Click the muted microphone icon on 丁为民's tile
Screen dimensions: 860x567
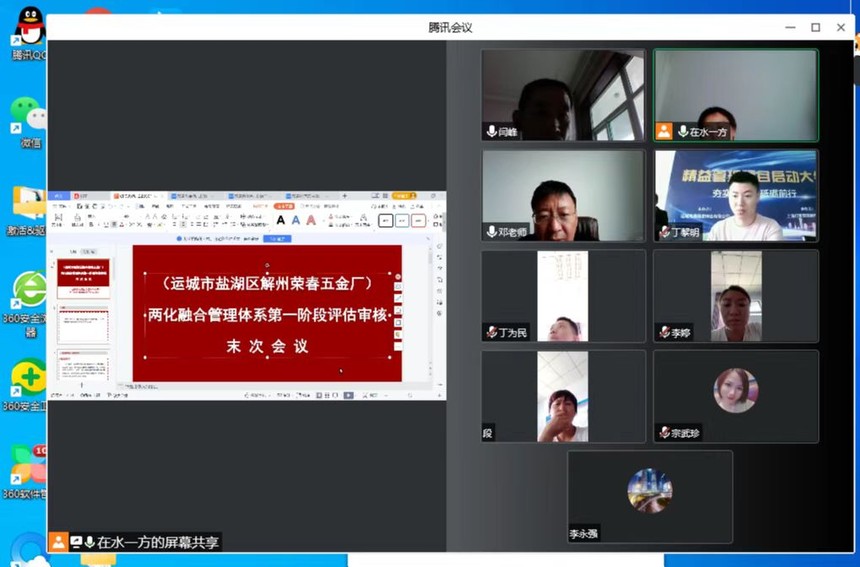pyautogui.click(x=492, y=332)
